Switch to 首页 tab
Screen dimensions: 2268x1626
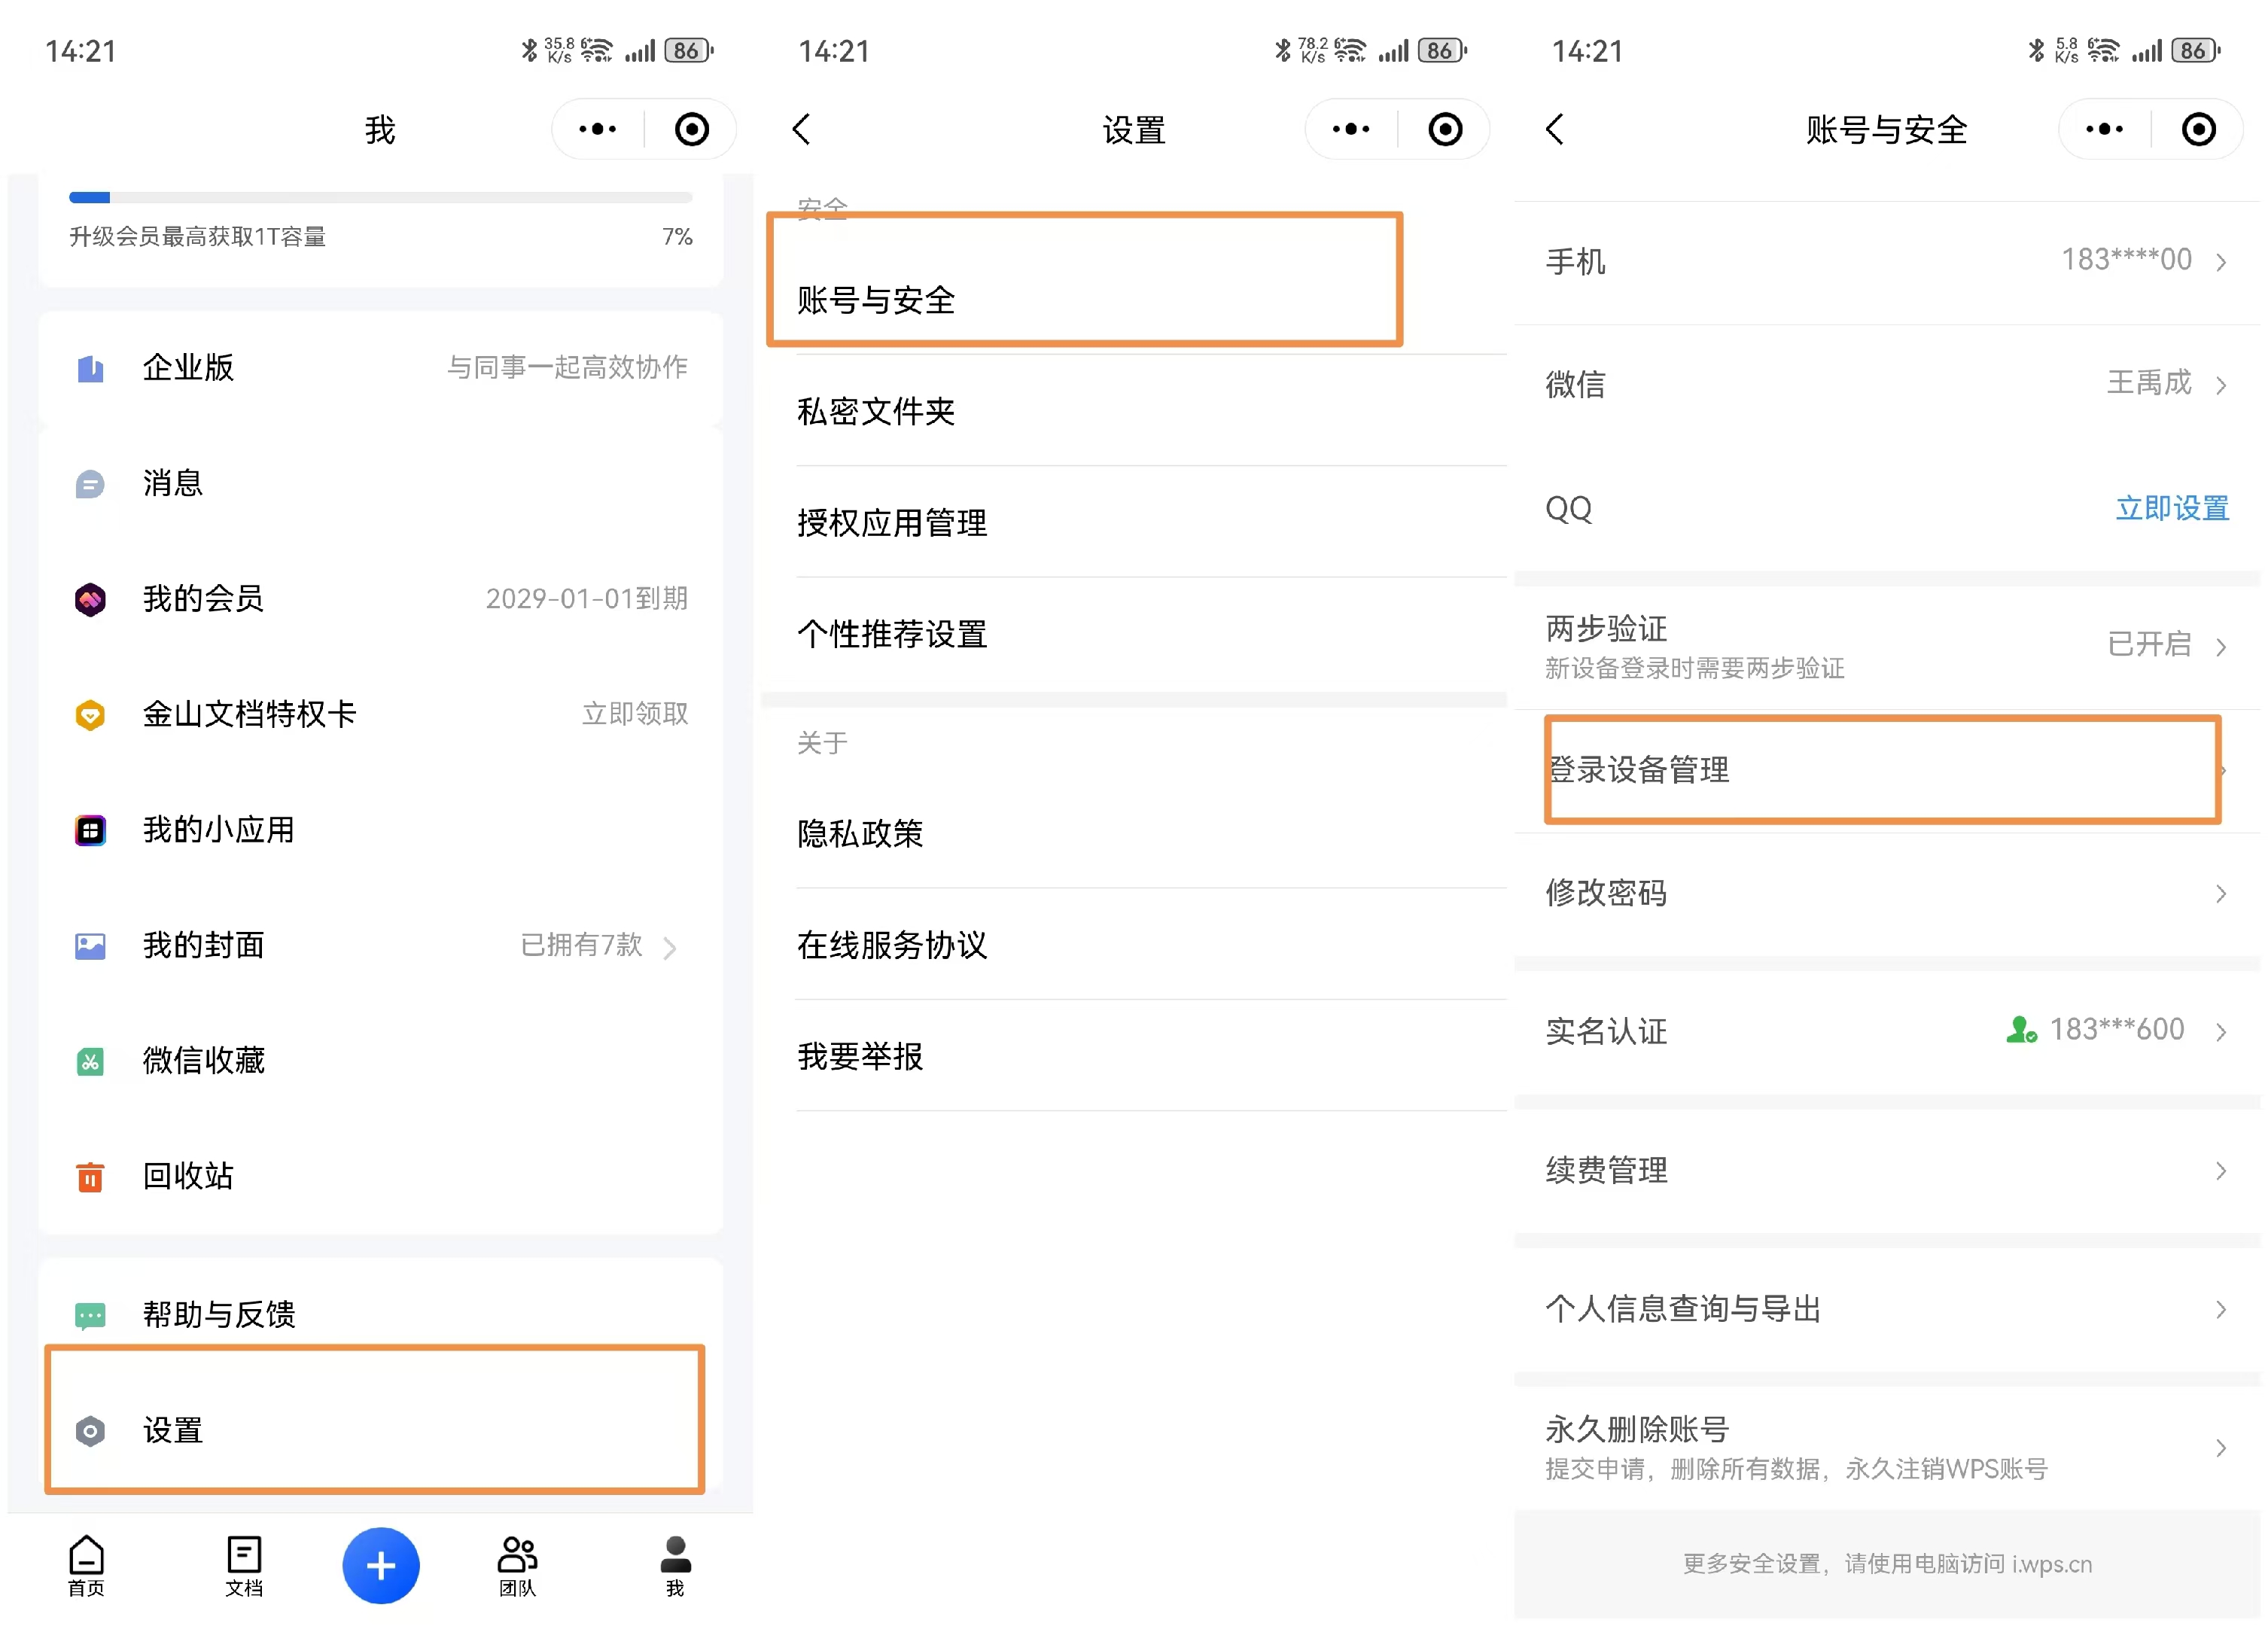(86, 1567)
